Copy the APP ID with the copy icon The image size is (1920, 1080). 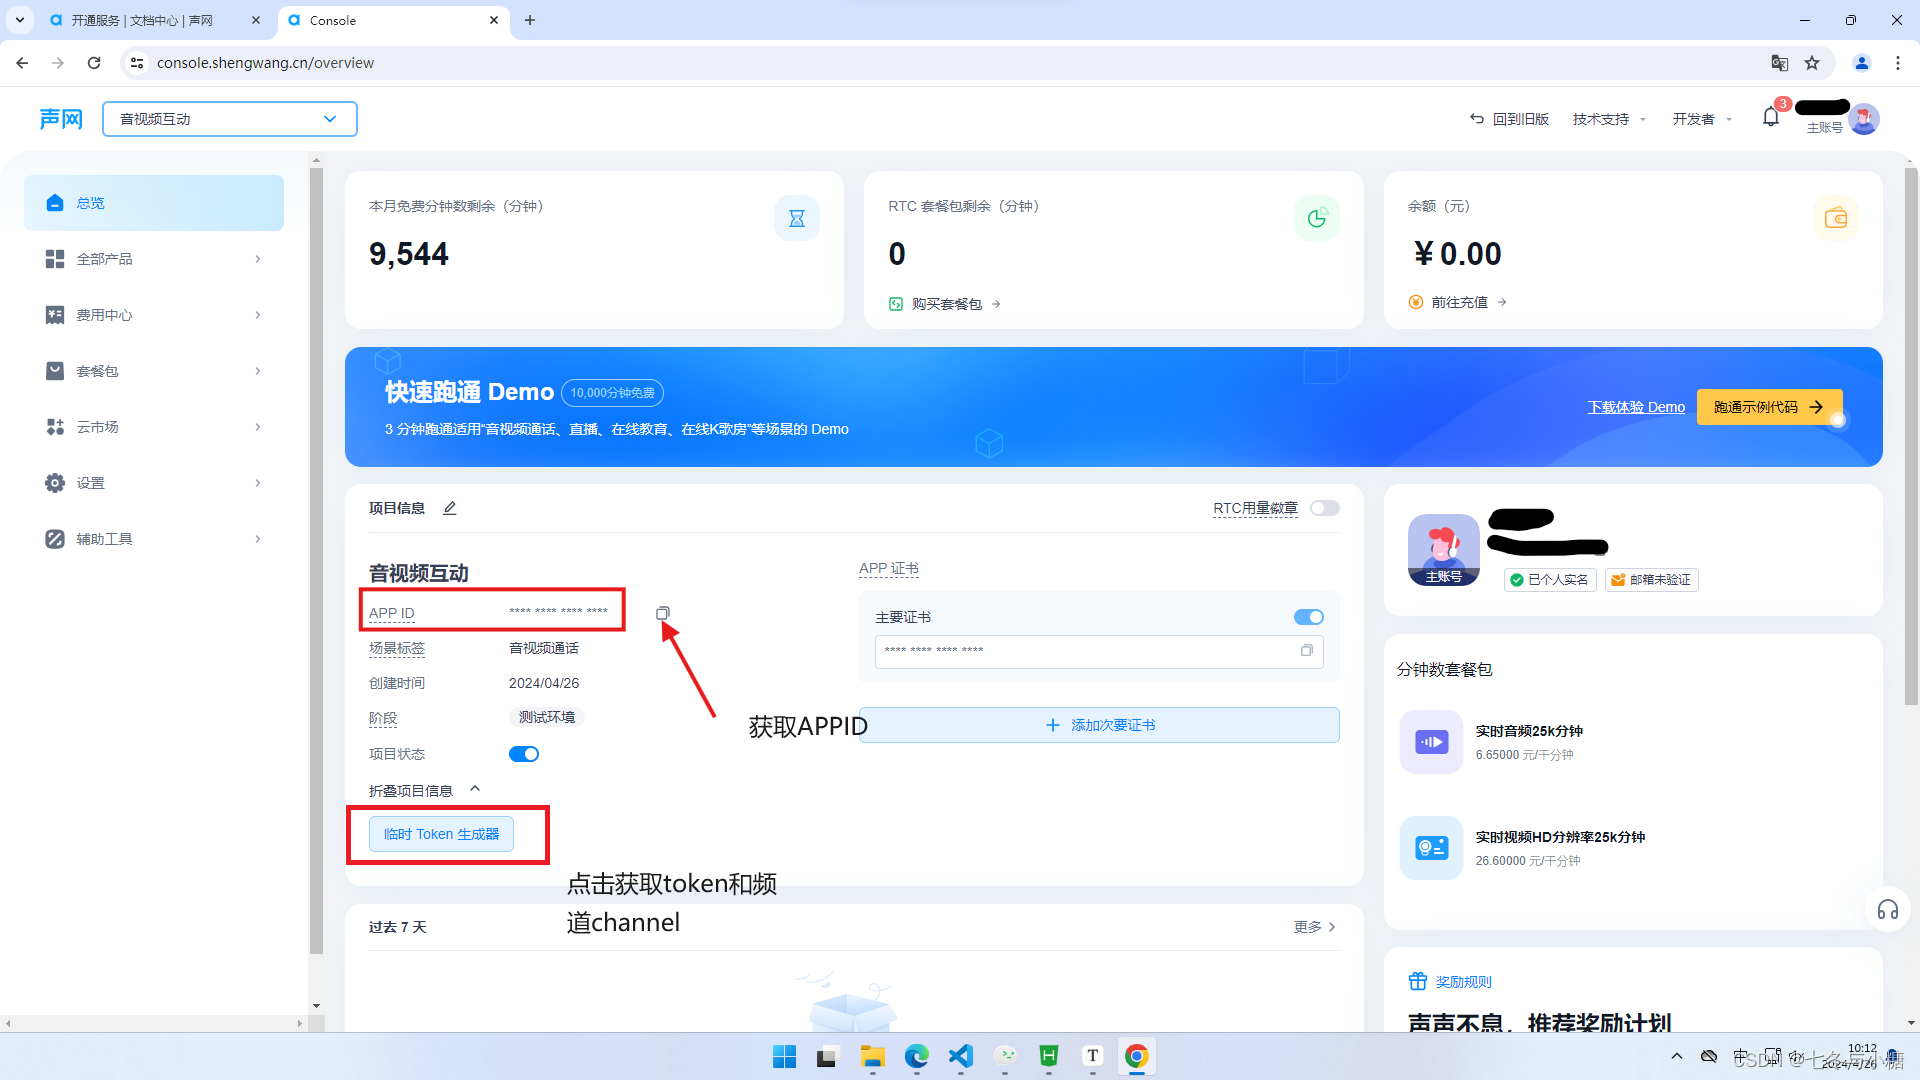click(x=663, y=613)
